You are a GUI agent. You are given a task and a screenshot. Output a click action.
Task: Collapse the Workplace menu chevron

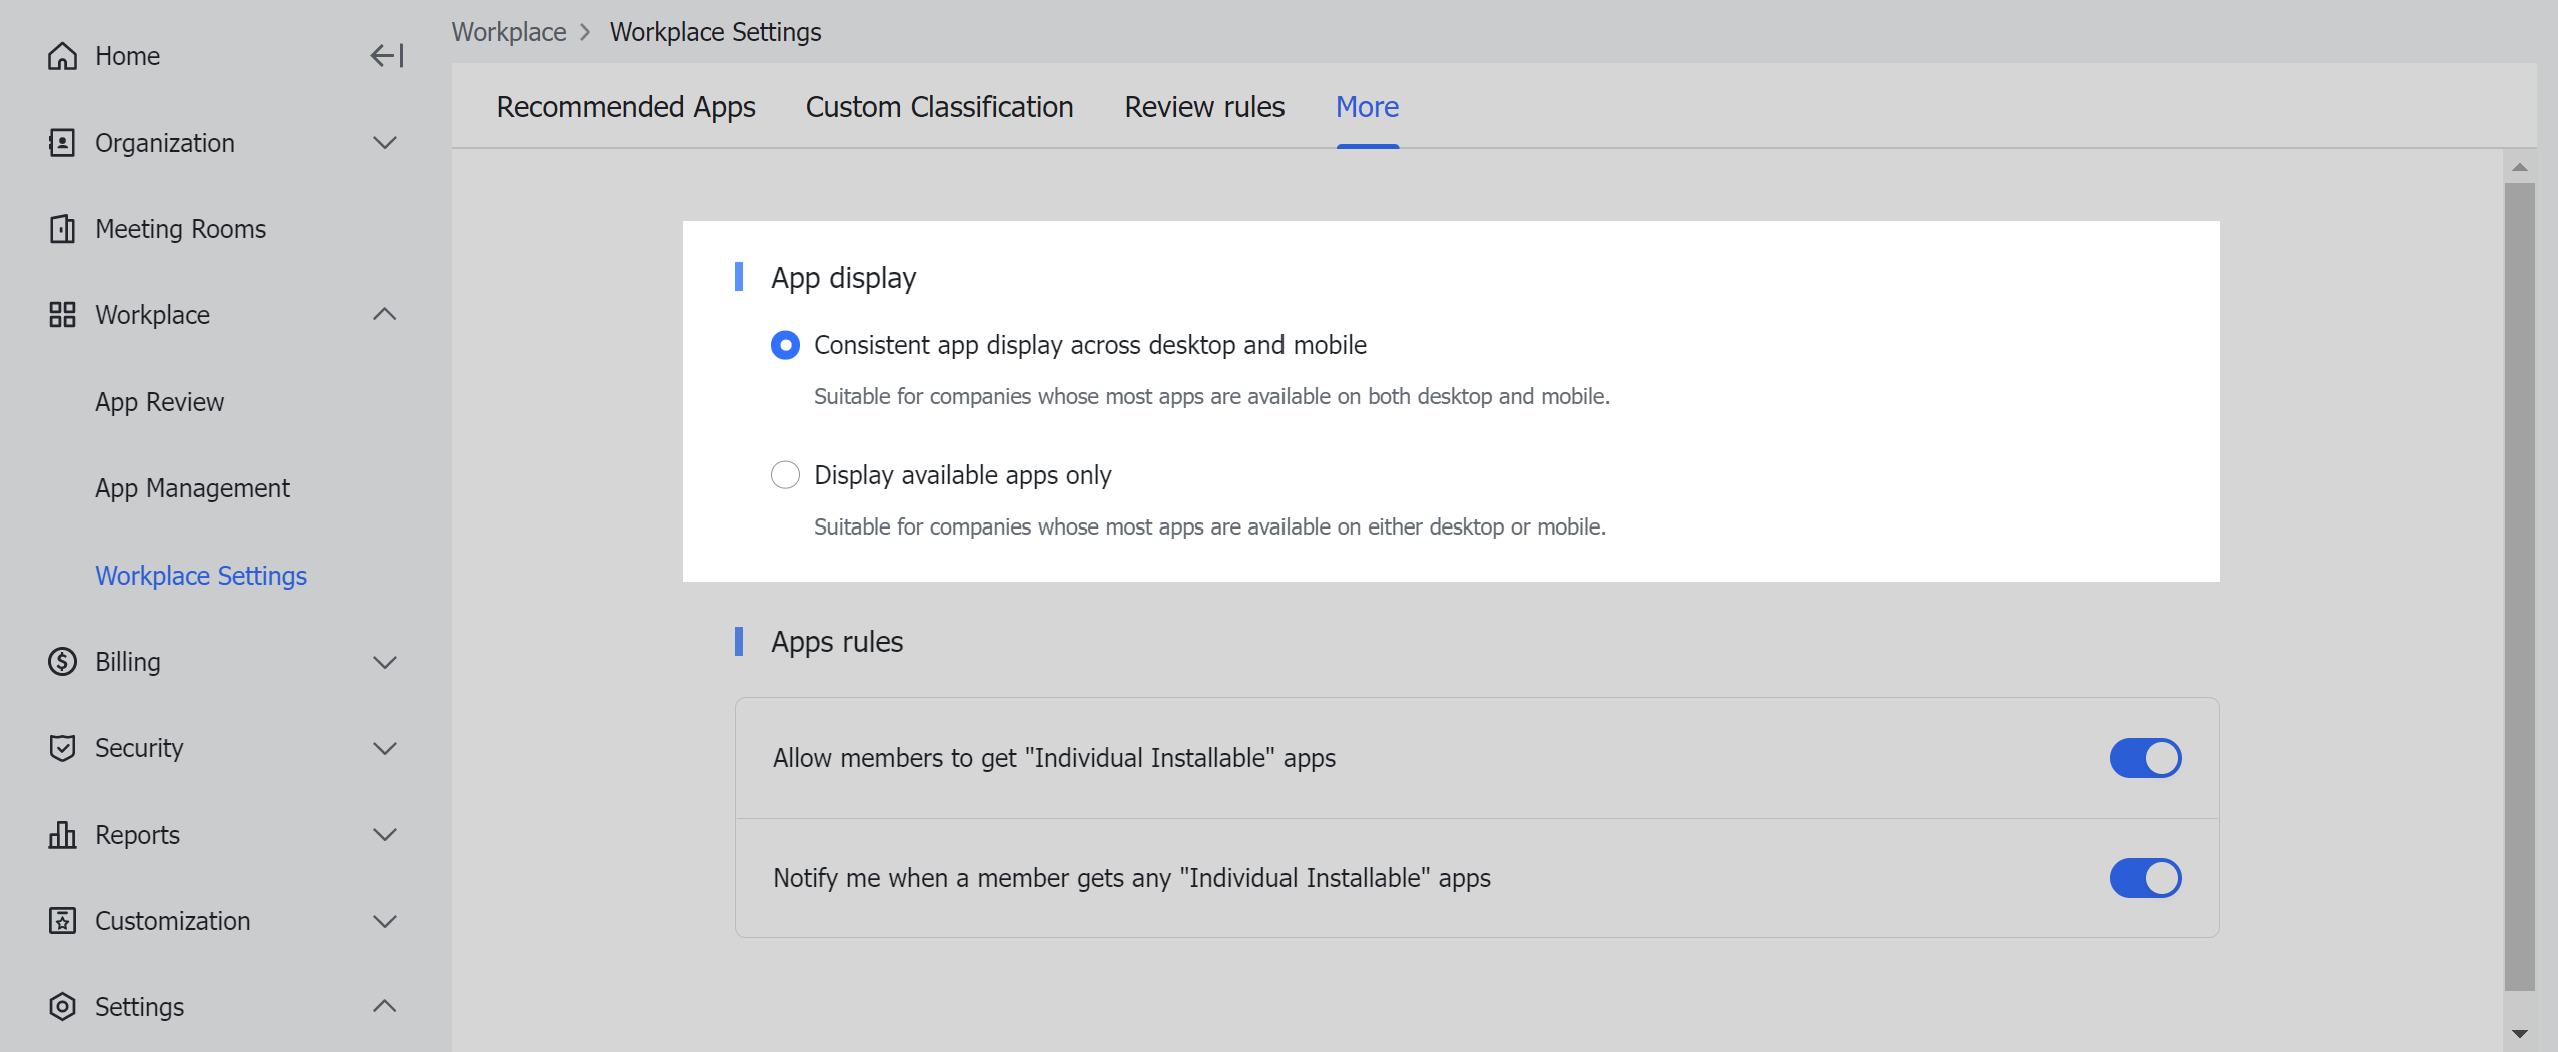click(385, 315)
